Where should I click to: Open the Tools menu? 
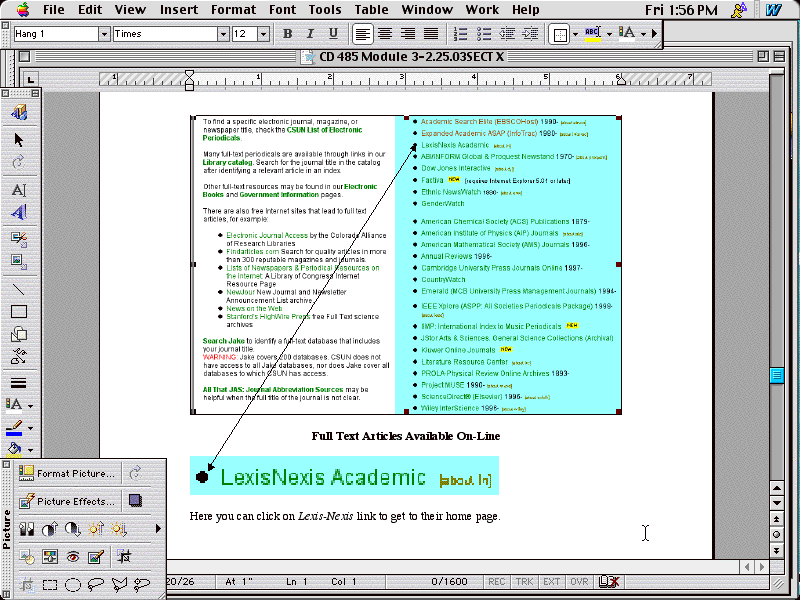coord(325,10)
